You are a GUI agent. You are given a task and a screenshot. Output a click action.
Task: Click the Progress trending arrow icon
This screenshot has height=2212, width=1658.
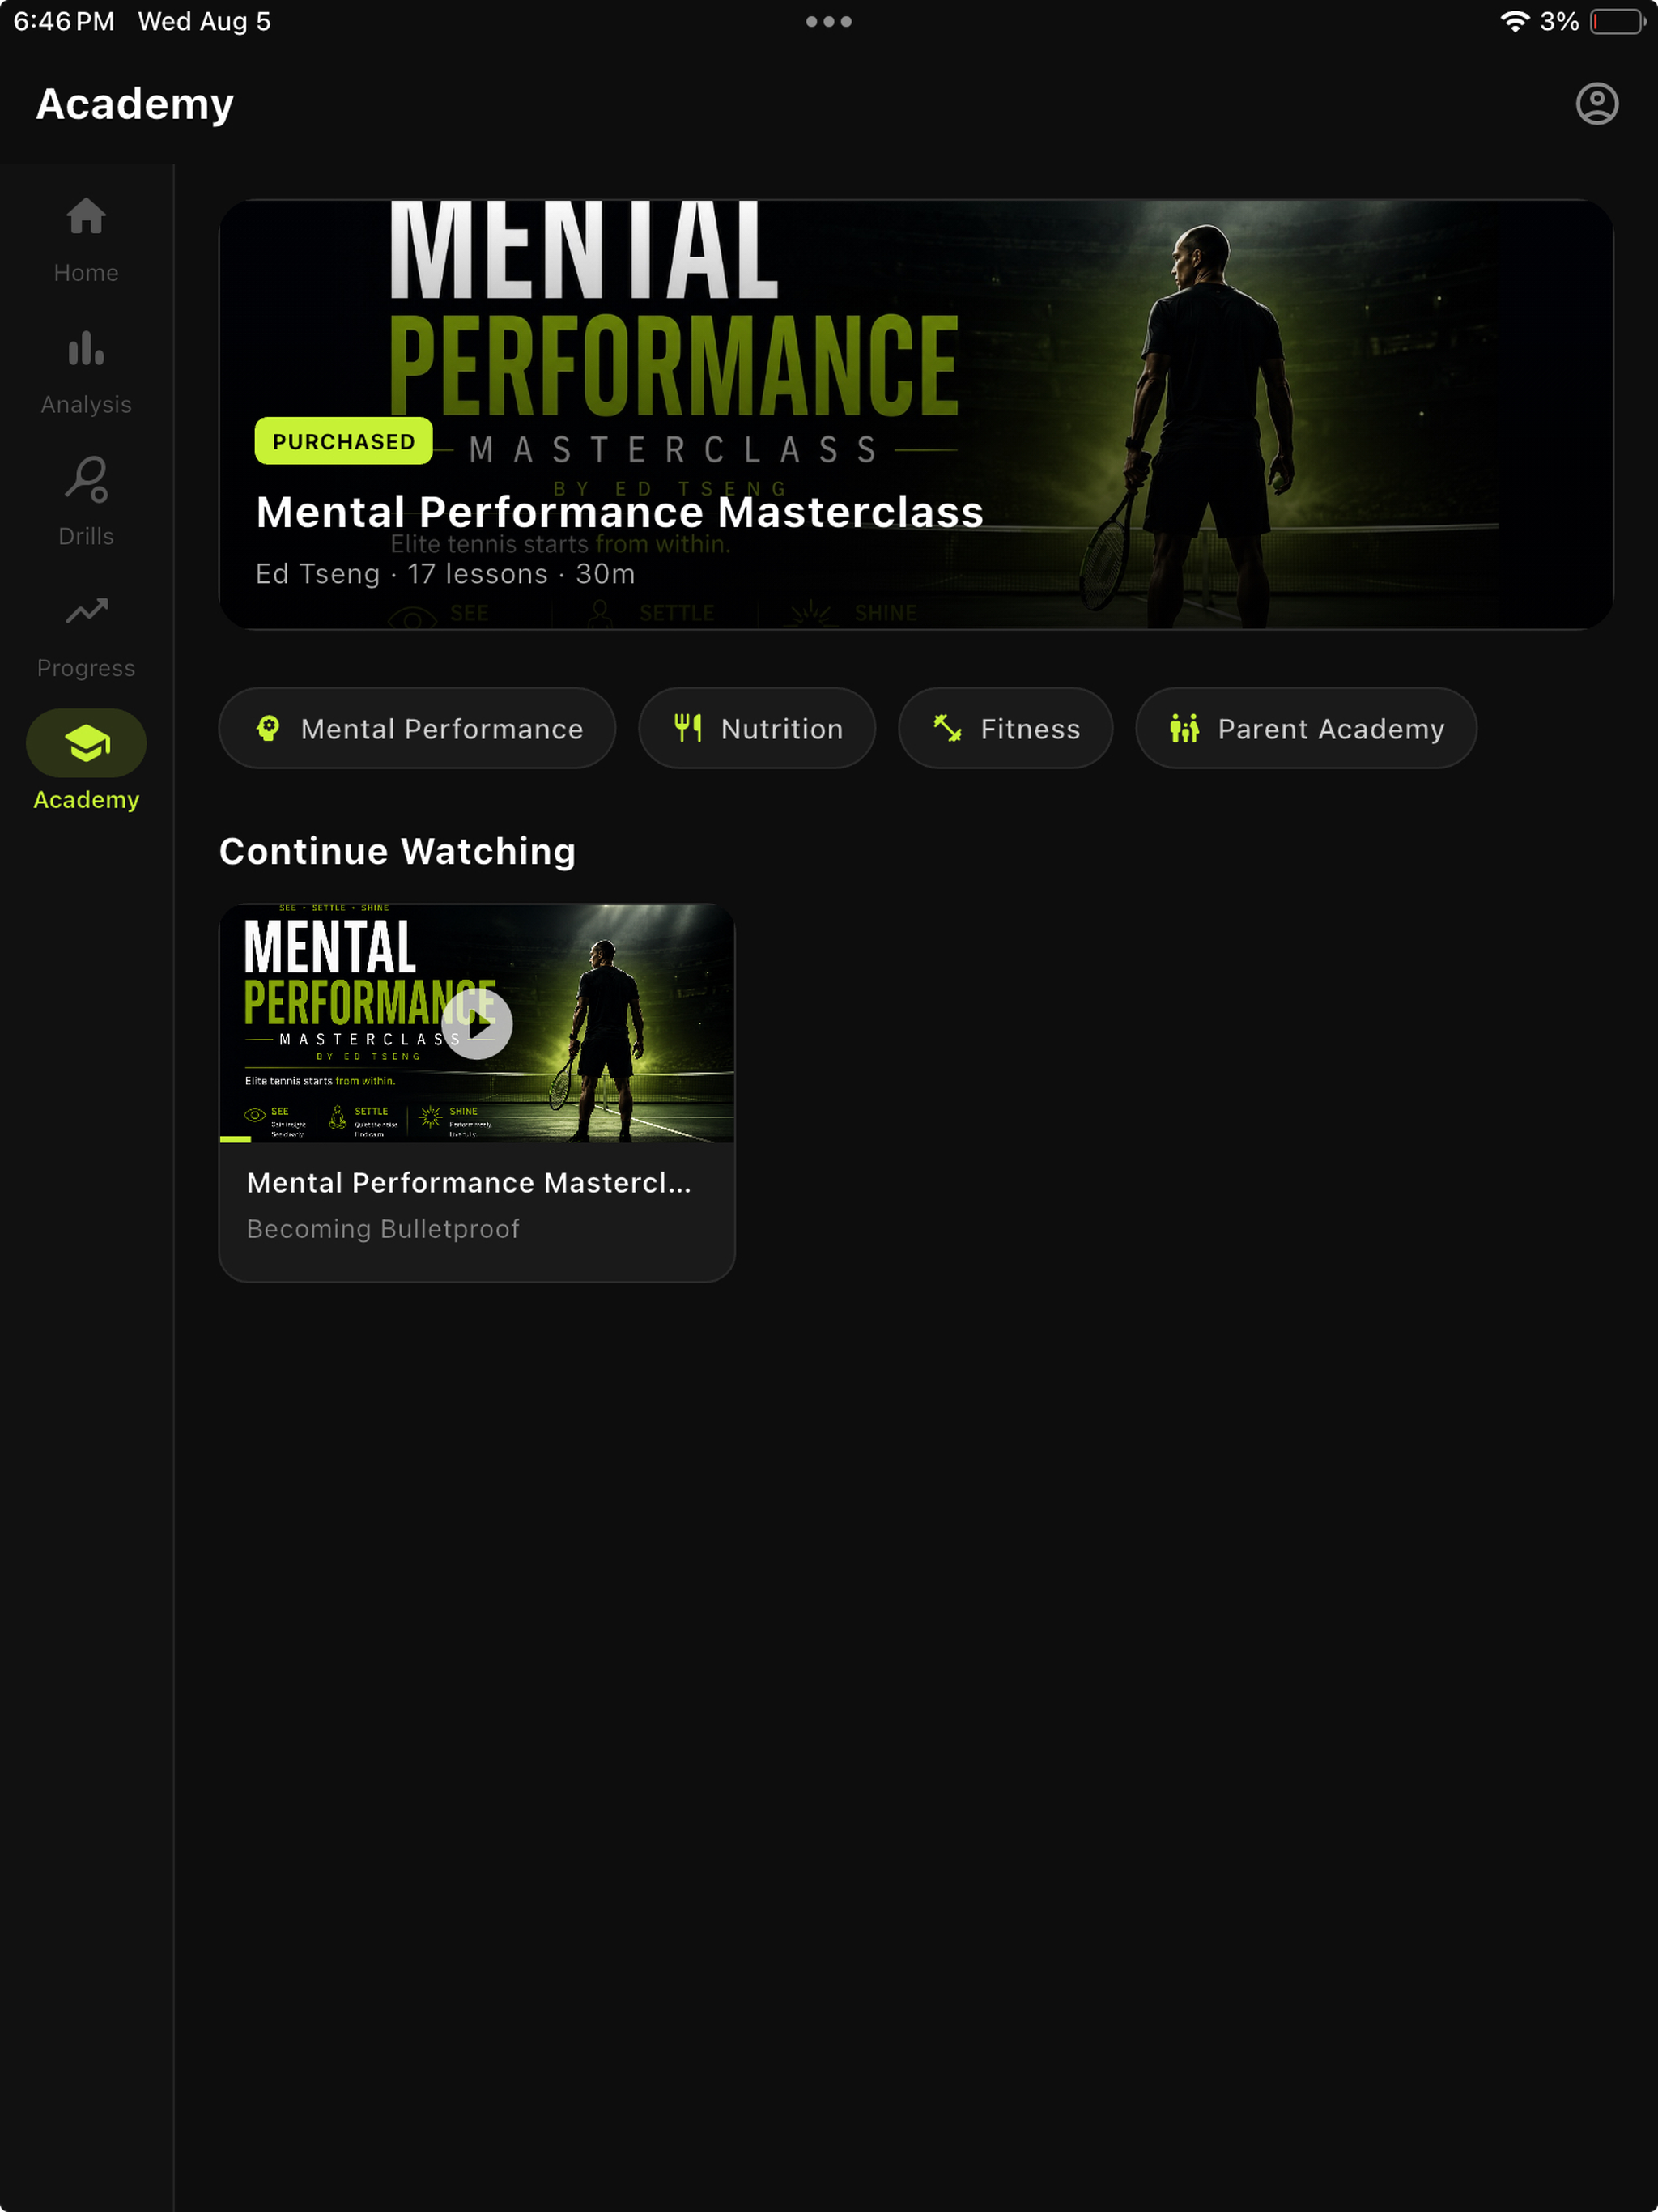[86, 610]
